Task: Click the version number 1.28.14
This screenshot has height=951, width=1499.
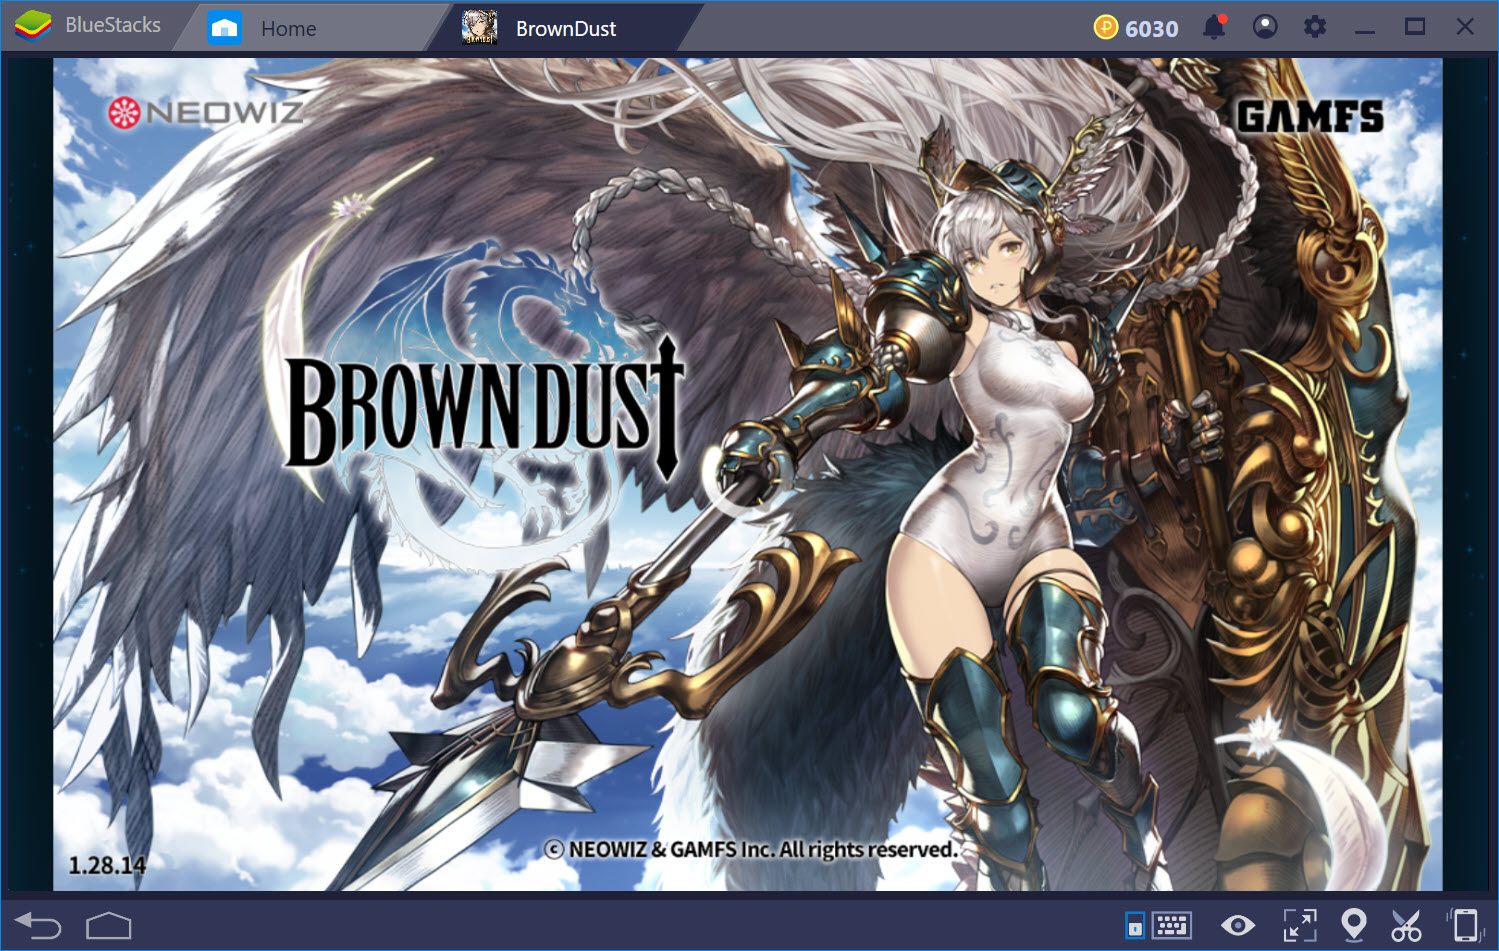Action: tap(107, 865)
